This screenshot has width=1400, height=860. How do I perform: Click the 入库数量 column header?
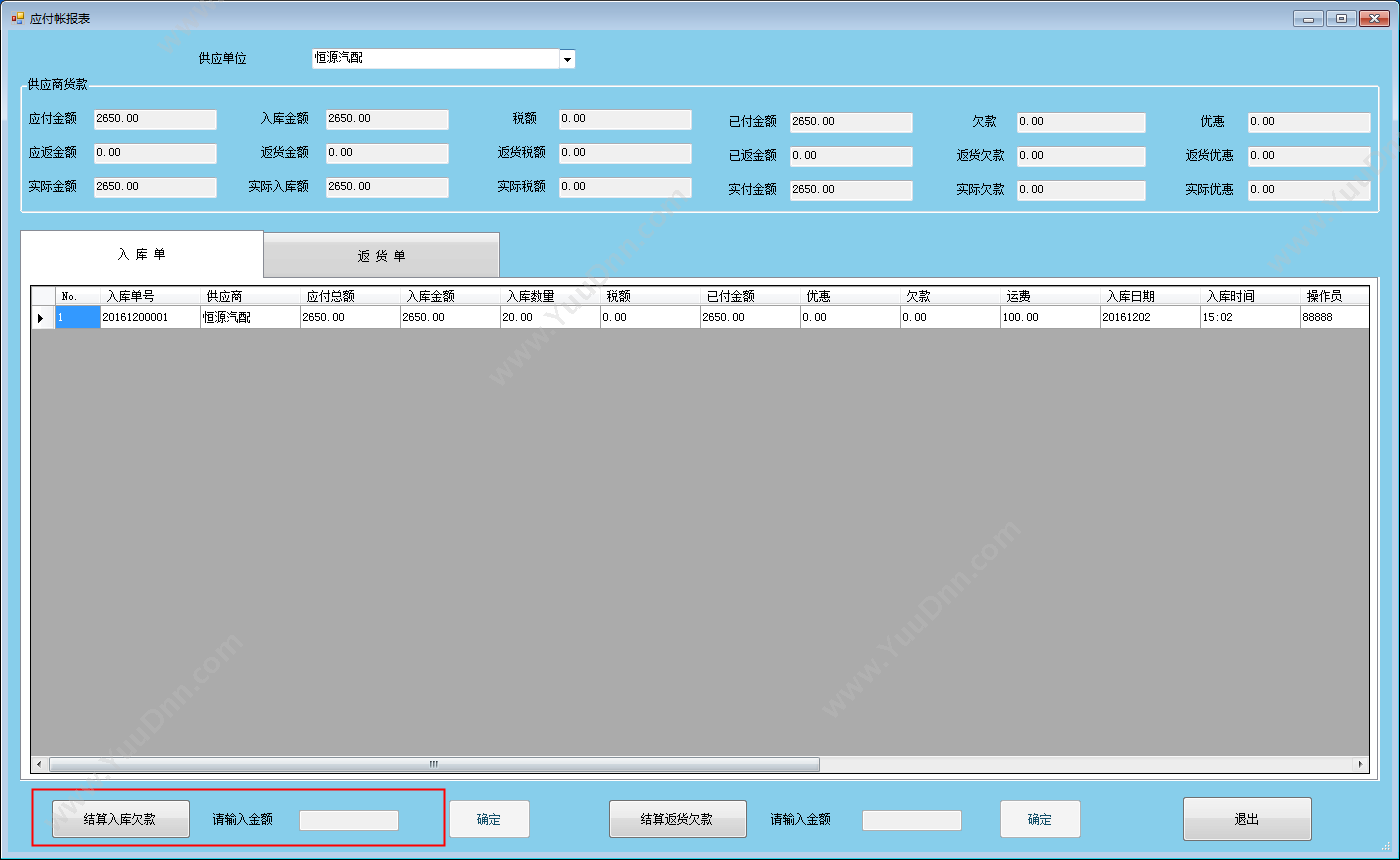(550, 297)
